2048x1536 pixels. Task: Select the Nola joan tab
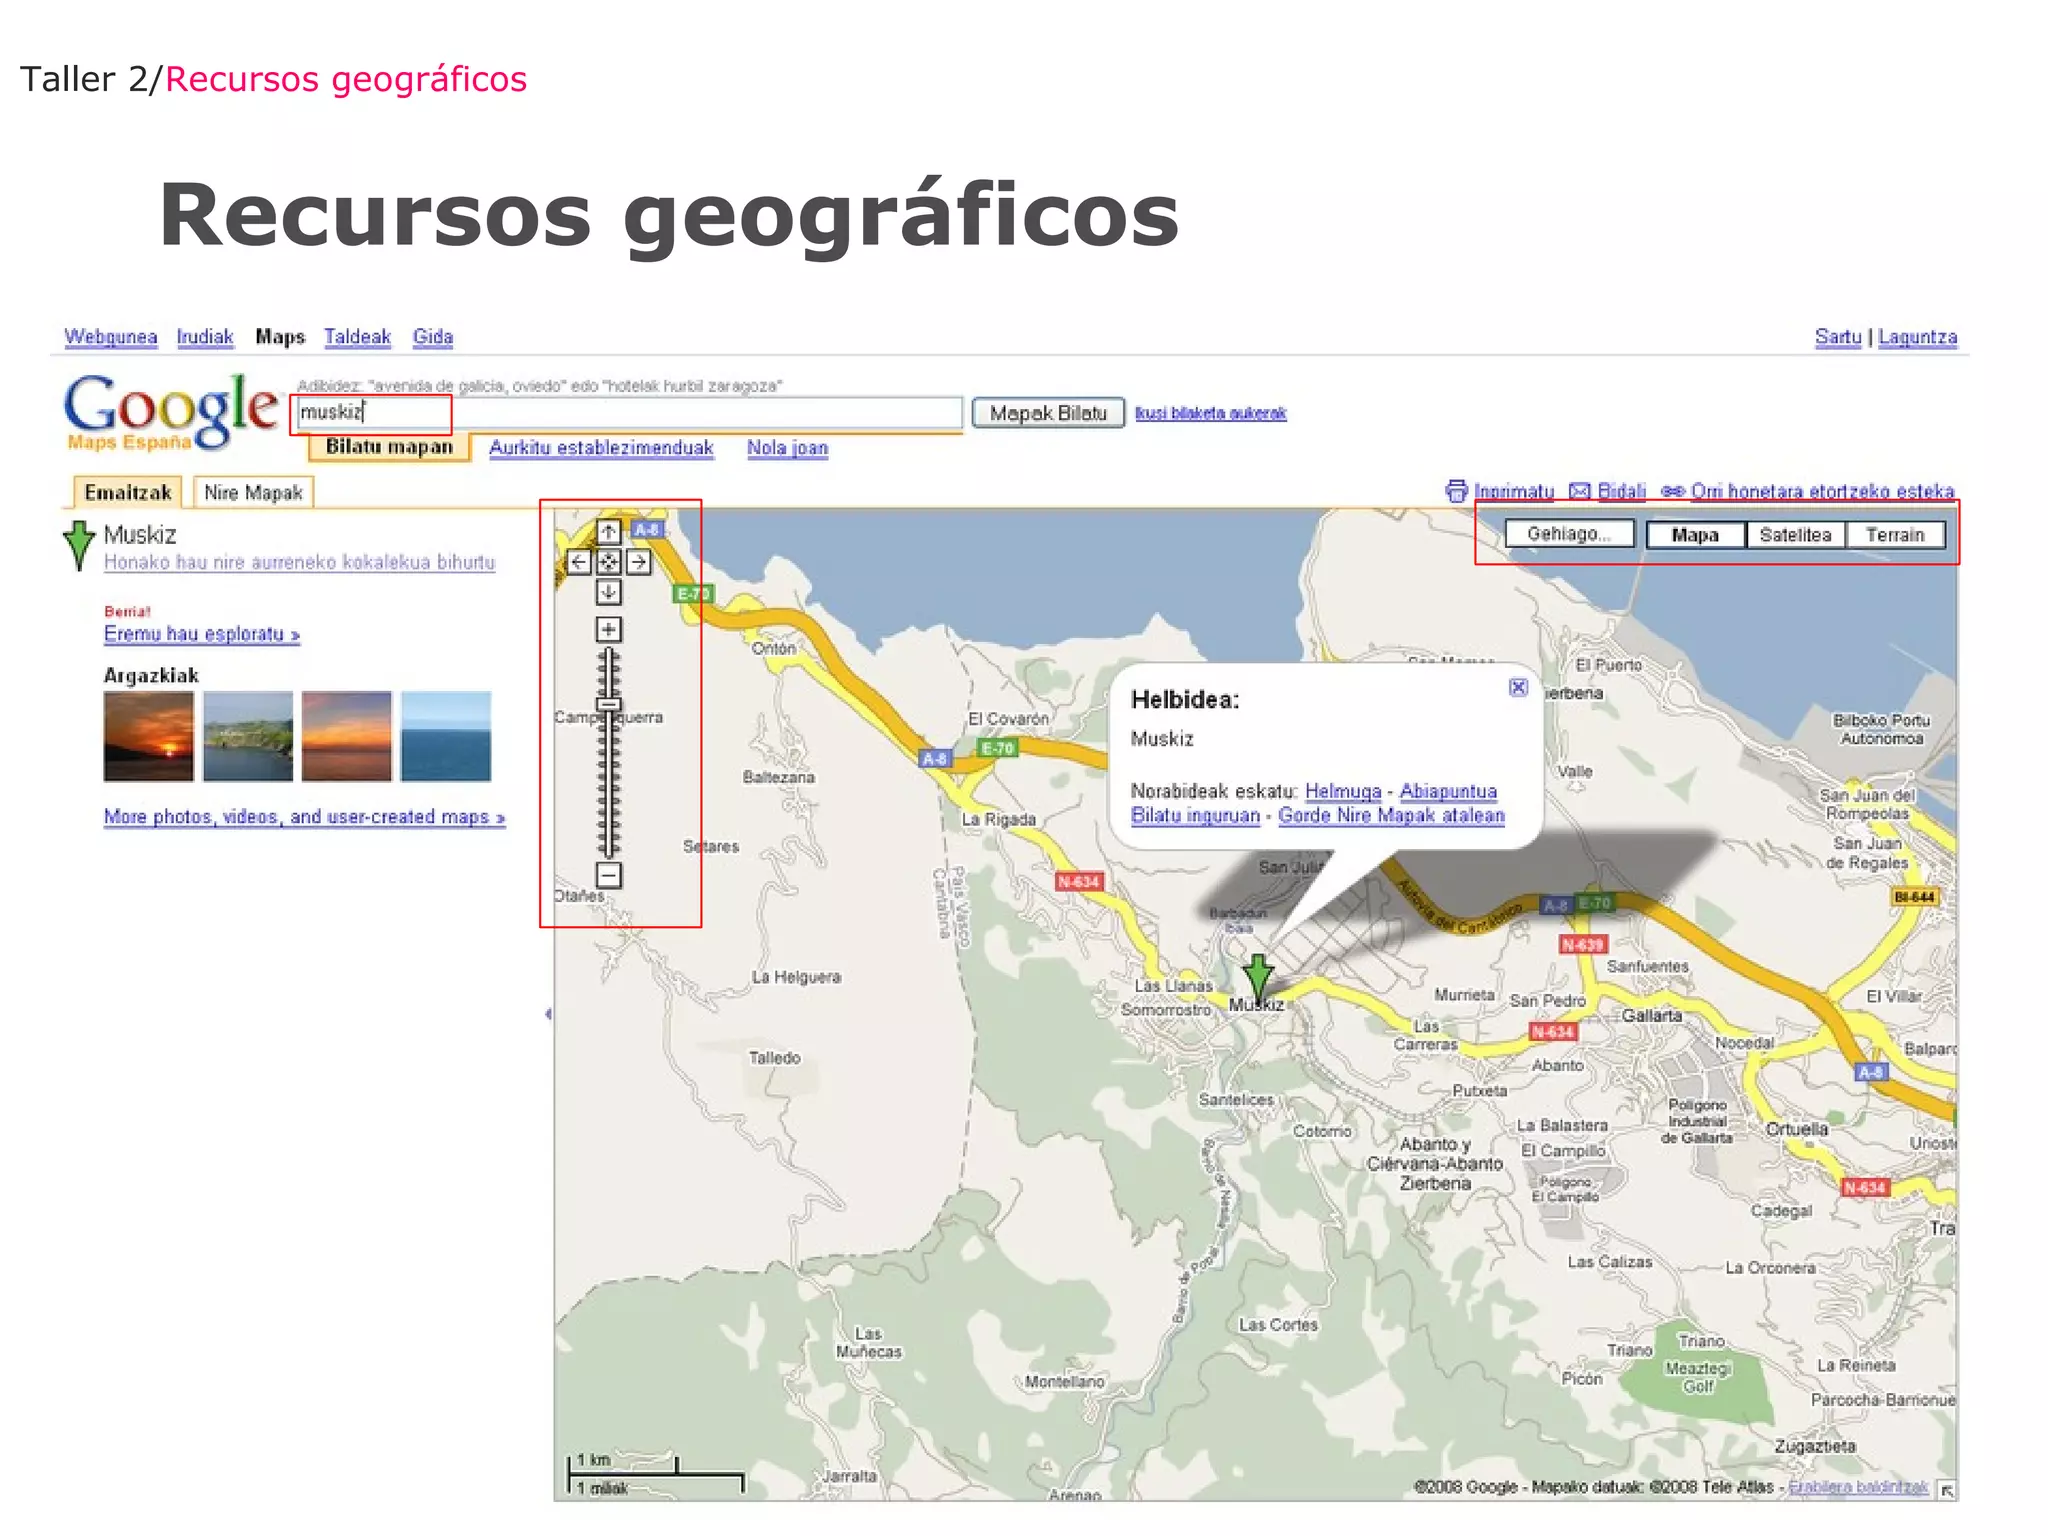[787, 448]
